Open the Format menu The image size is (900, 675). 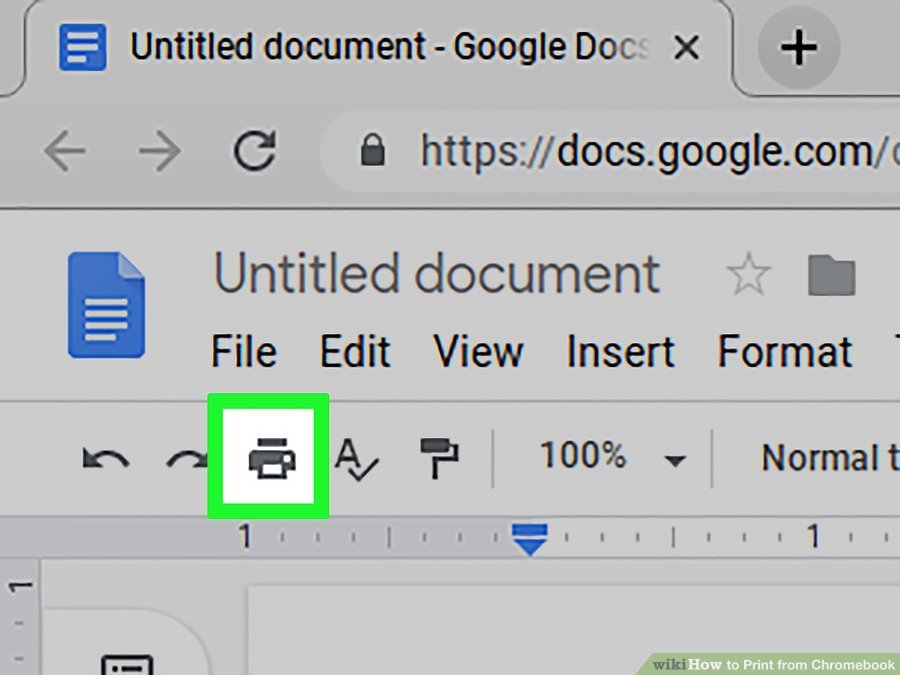pyautogui.click(x=785, y=351)
